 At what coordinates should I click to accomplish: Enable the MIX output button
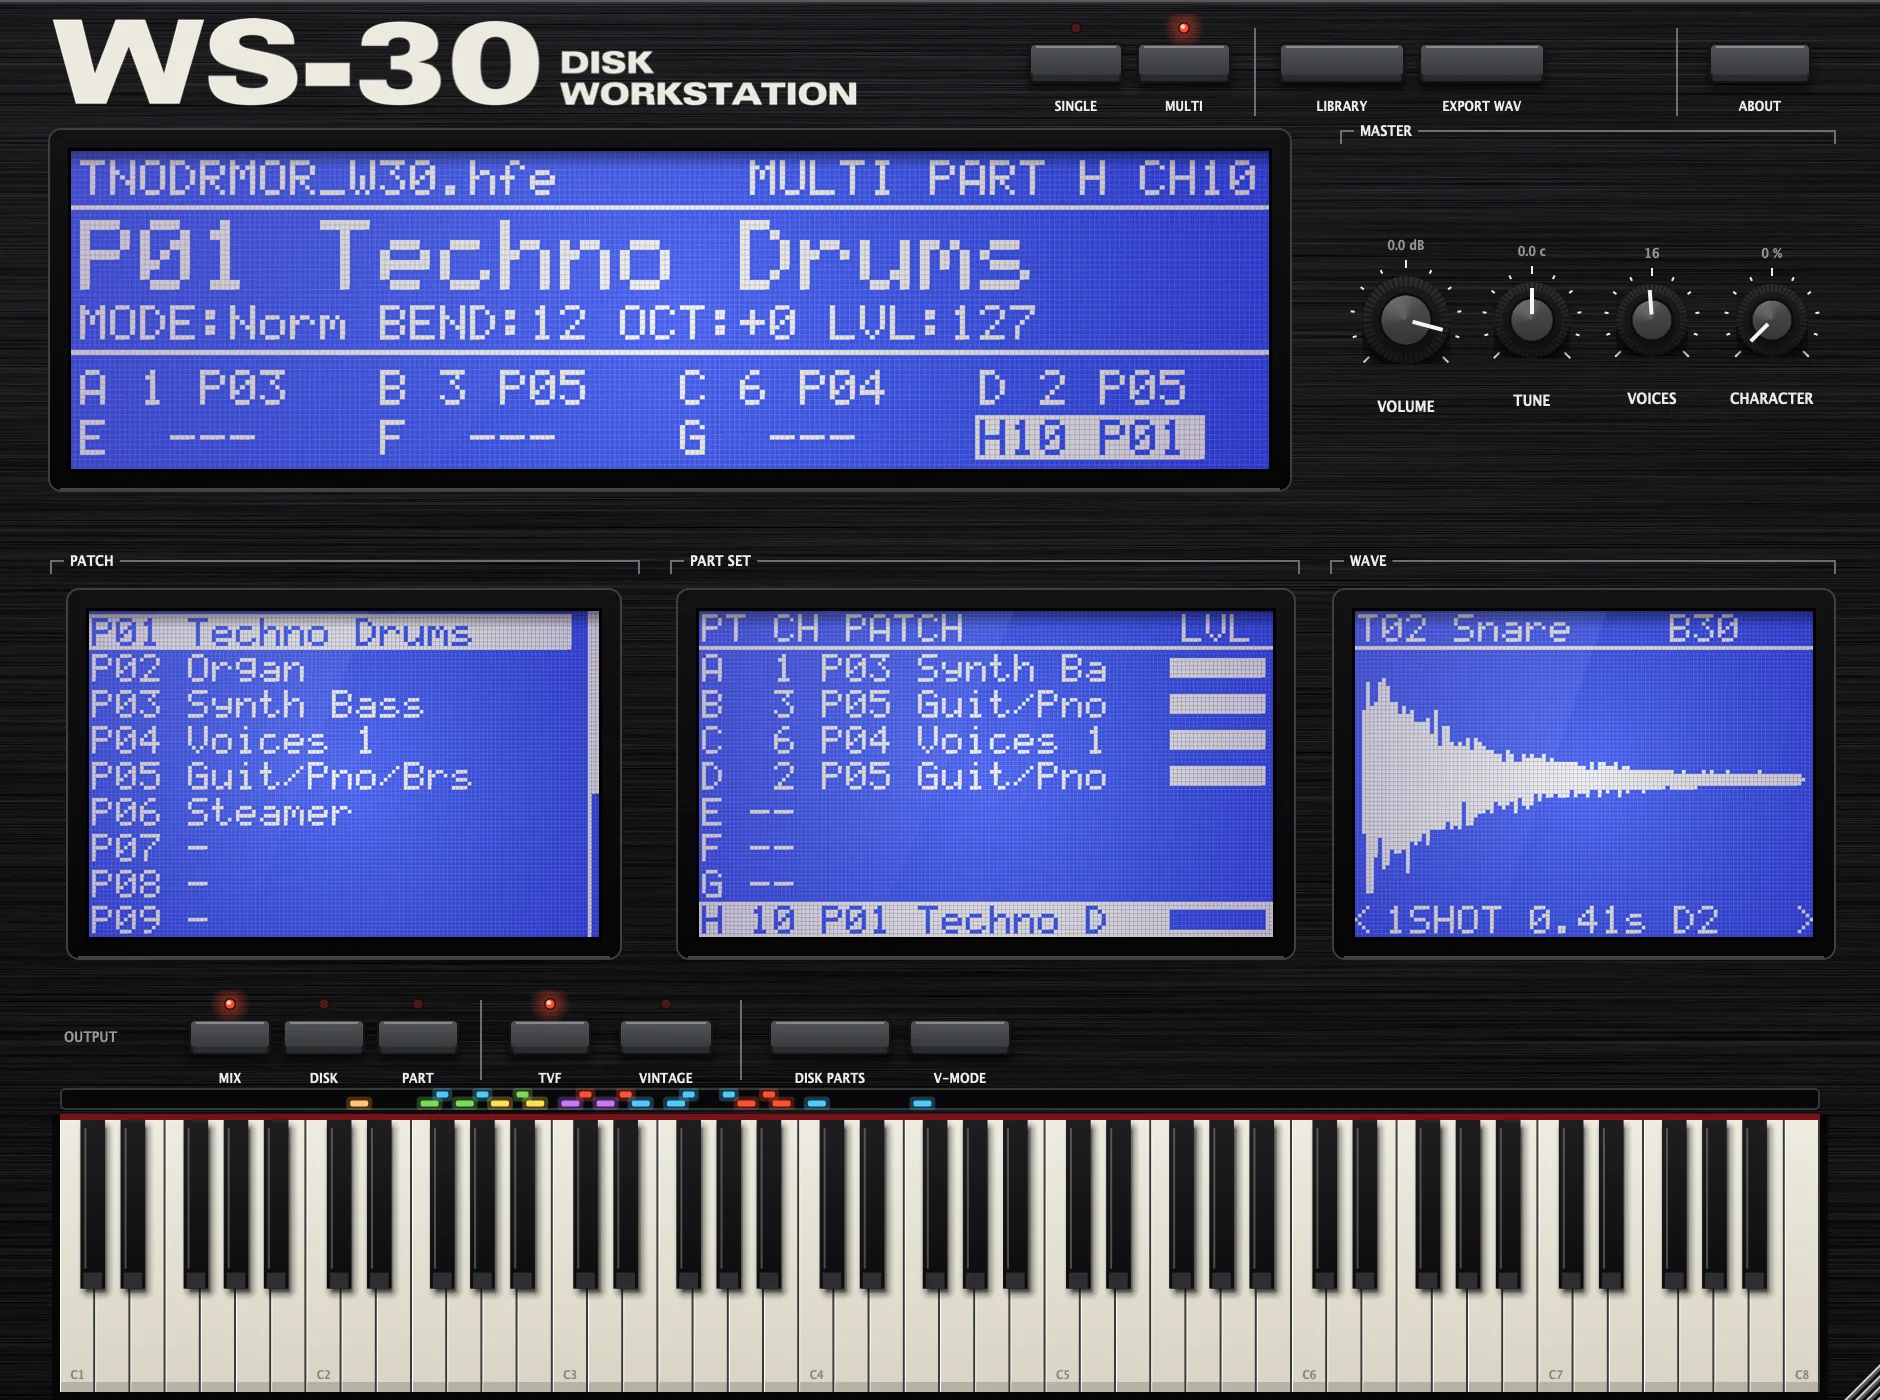click(229, 1037)
